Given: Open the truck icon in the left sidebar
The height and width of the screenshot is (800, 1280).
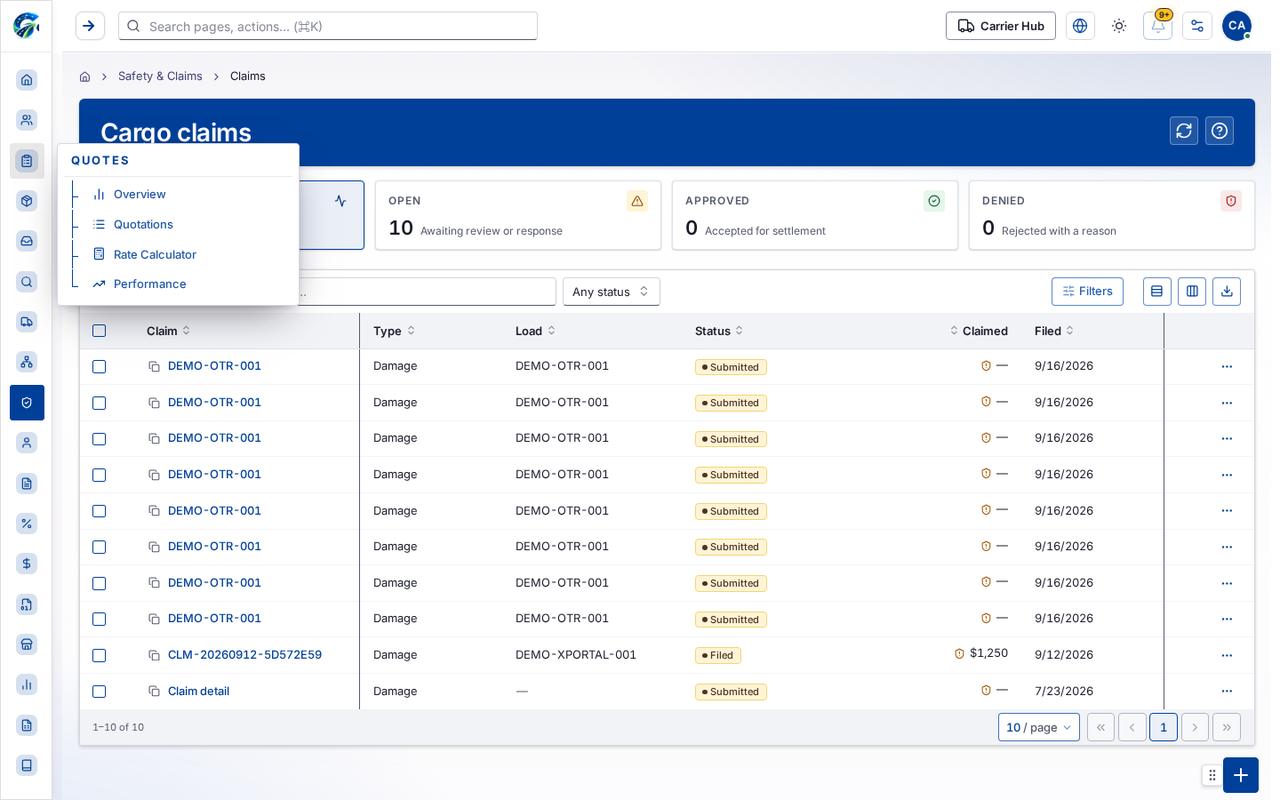Looking at the screenshot, I should (x=27, y=322).
